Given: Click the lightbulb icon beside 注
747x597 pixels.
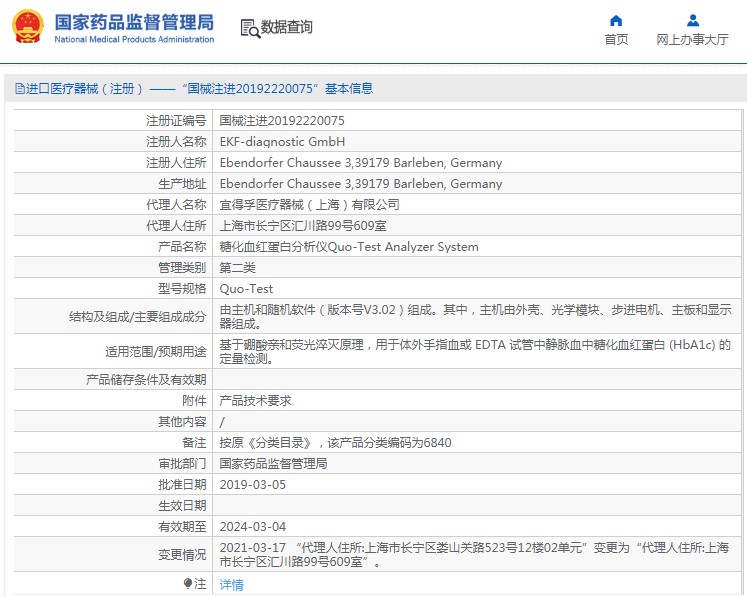Looking at the screenshot, I should tap(187, 583).
